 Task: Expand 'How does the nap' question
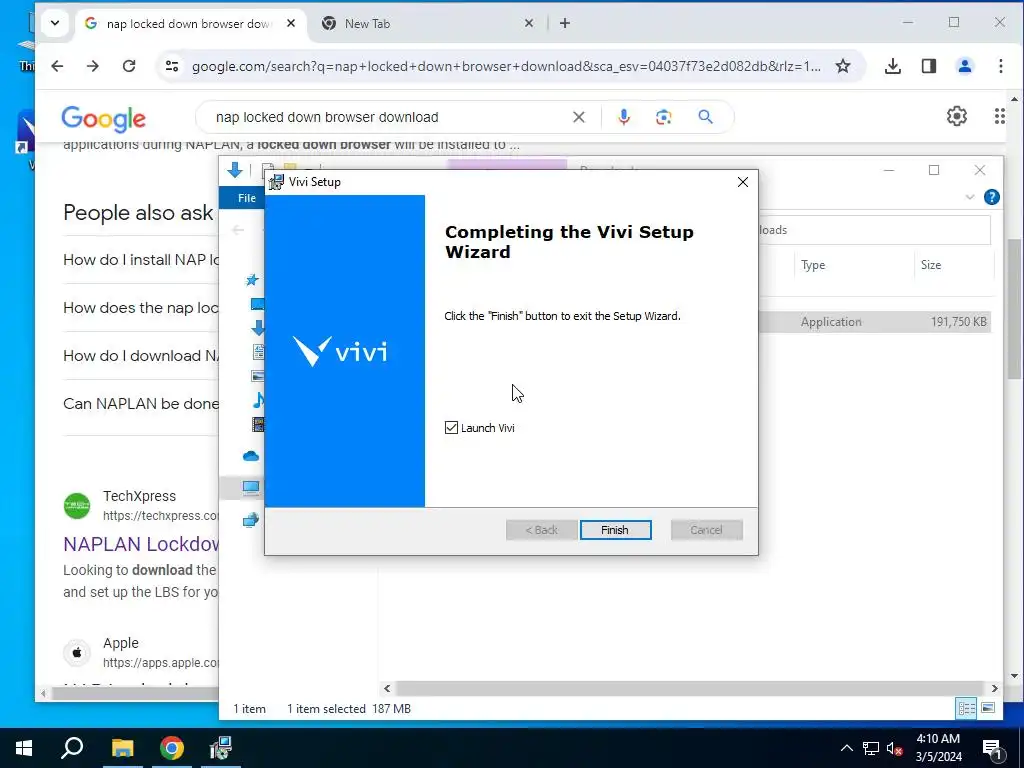(x=141, y=308)
